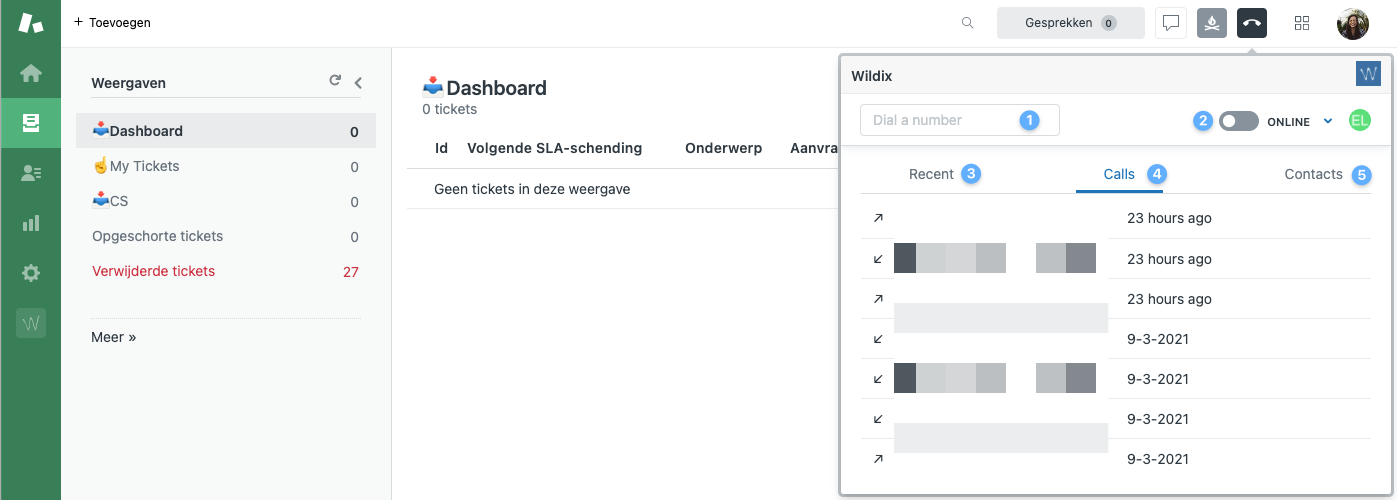Viewport: 1397px width, 500px height.
Task: Switch to the Recent tab
Action: (x=931, y=174)
